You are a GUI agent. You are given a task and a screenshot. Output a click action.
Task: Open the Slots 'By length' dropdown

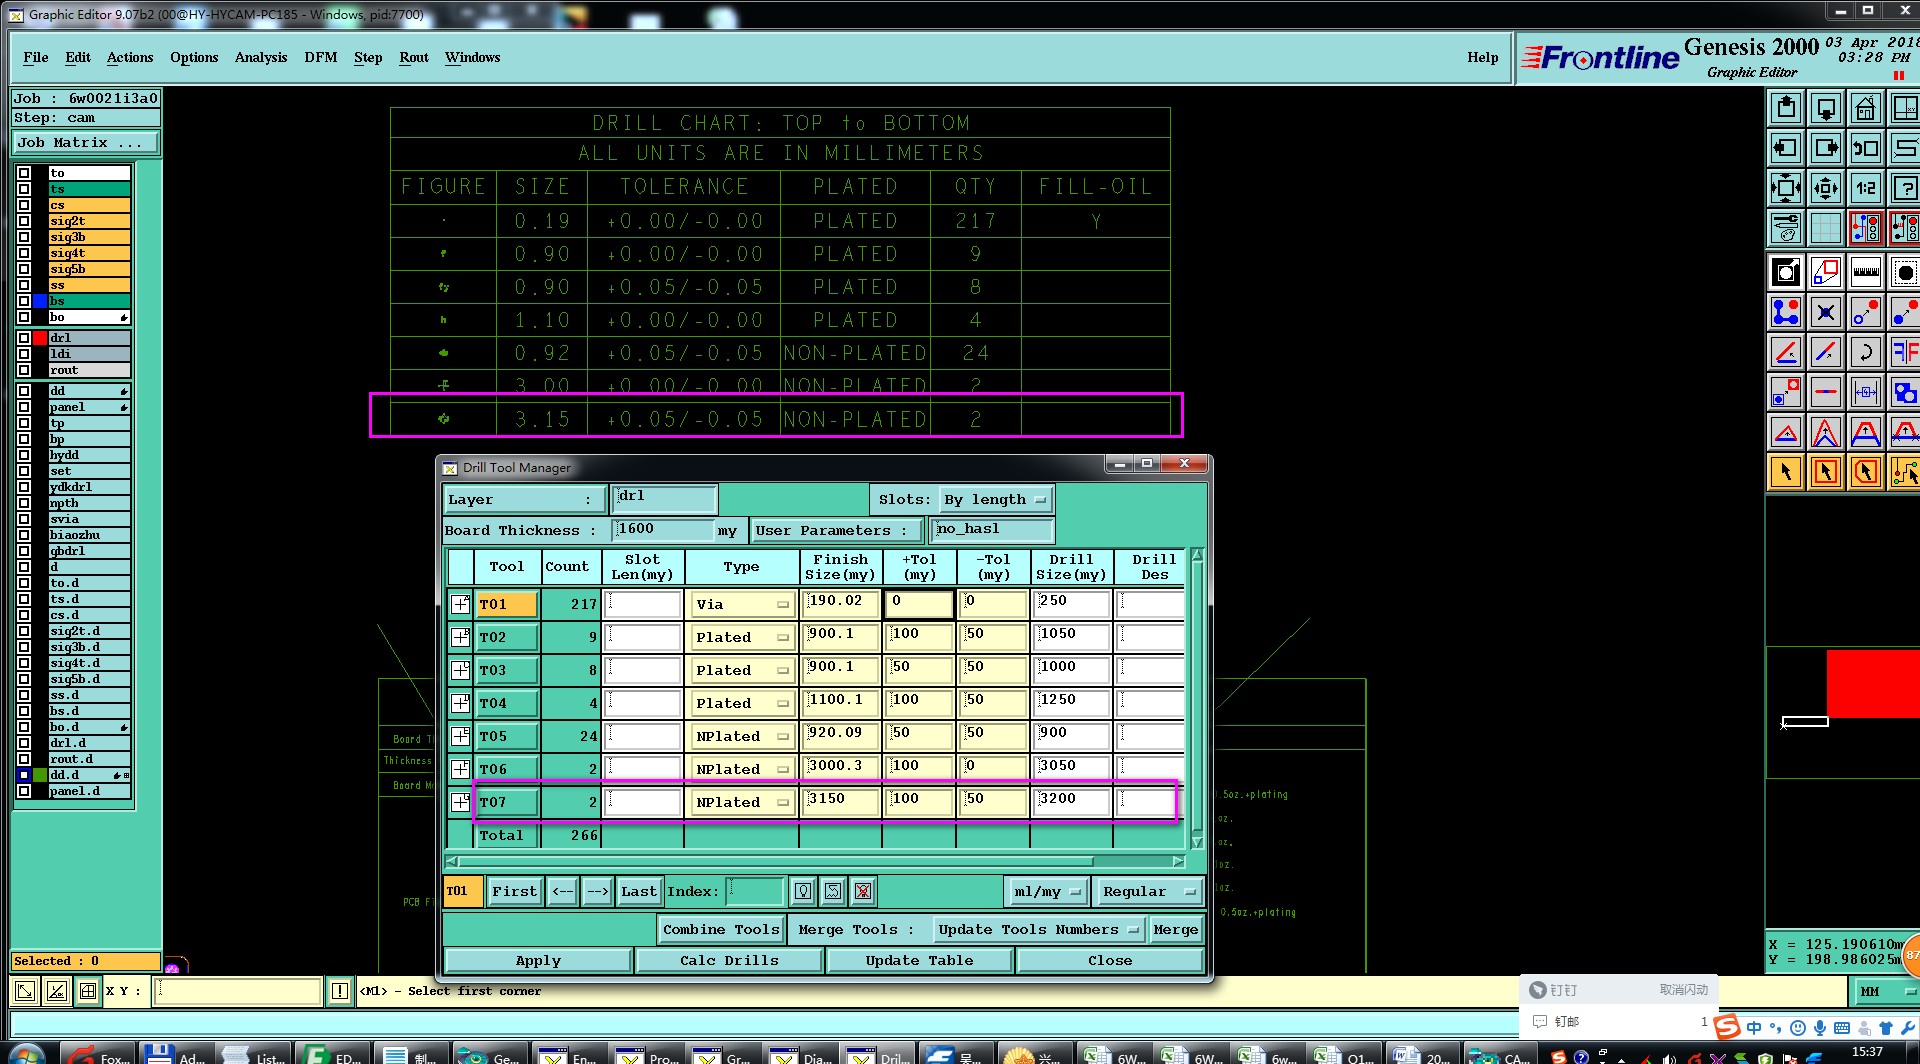pyautogui.click(x=996, y=500)
